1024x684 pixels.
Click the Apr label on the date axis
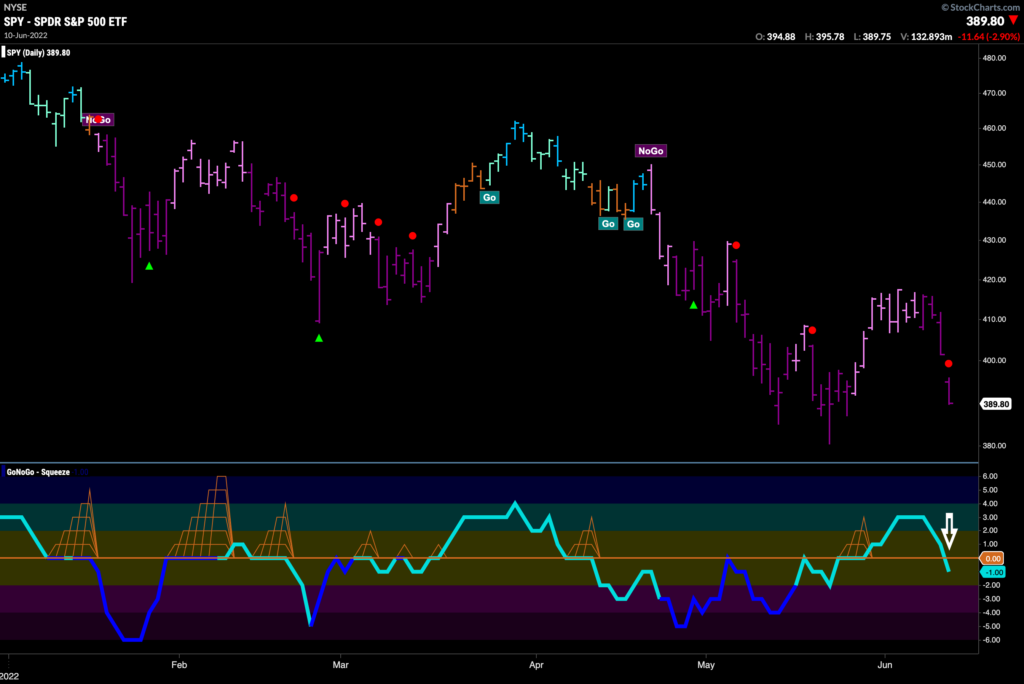coord(535,662)
